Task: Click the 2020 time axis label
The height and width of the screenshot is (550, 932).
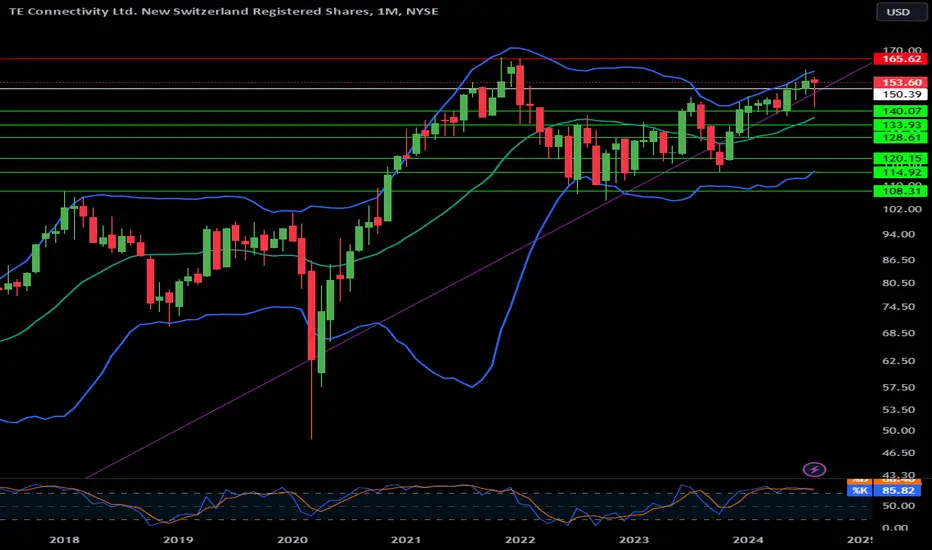Action: (x=292, y=540)
